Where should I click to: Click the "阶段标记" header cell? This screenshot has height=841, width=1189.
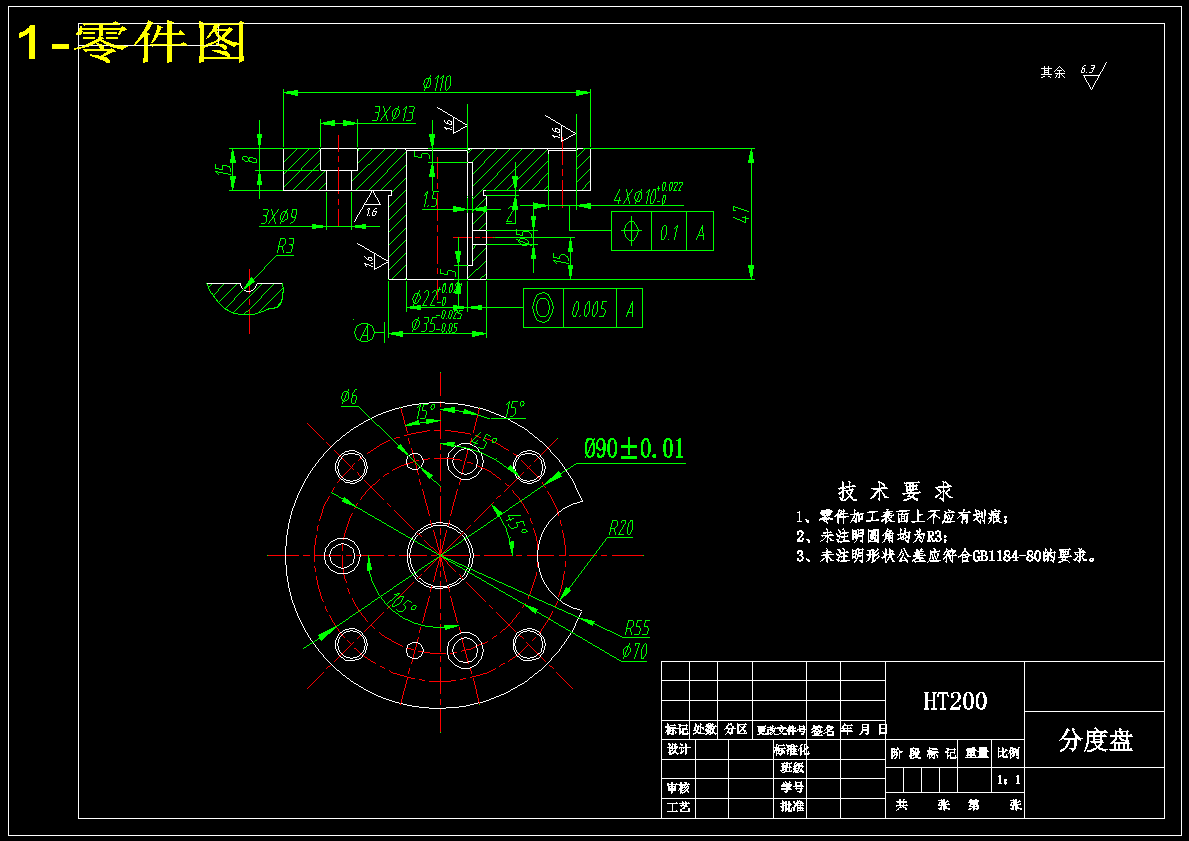click(x=922, y=754)
